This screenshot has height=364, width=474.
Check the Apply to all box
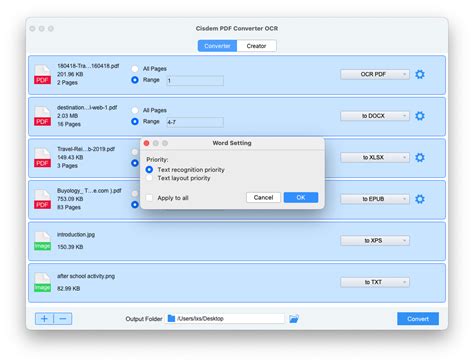149,198
